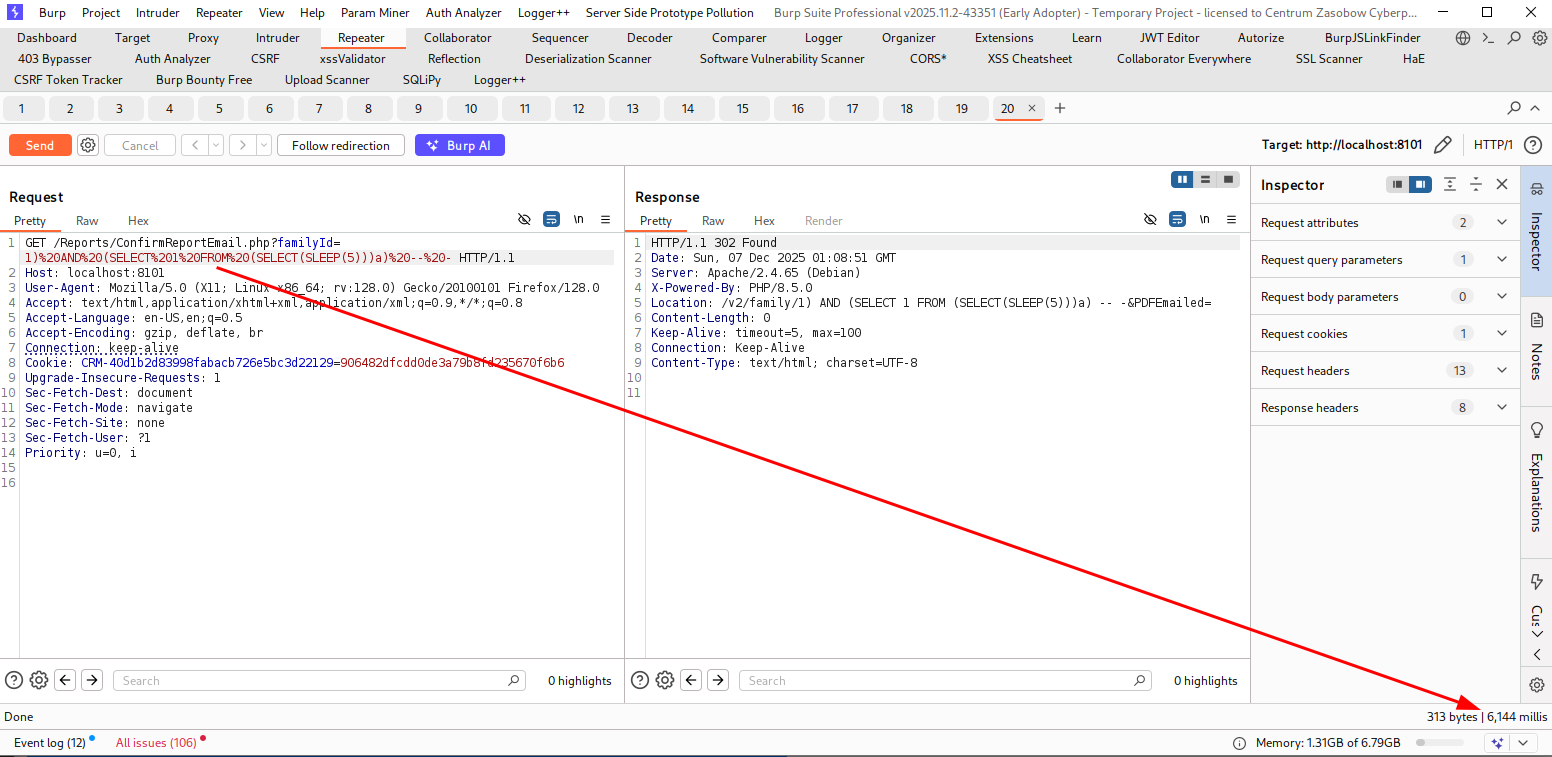Open Inspector side panel icon
Screen dimensions: 1552x757
pyautogui.click(x=1537, y=187)
